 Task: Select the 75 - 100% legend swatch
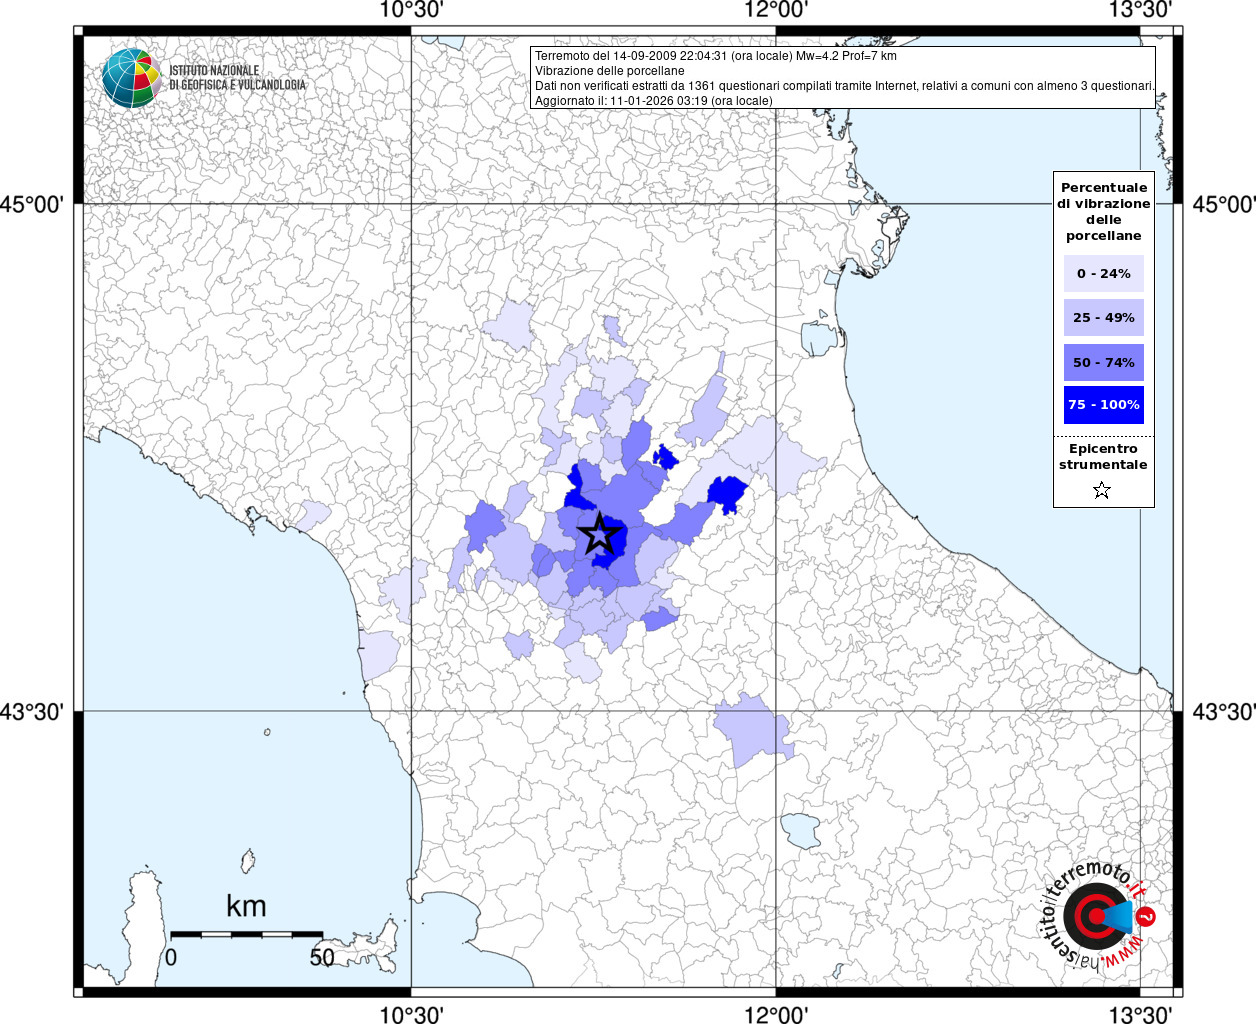[x=1104, y=405]
